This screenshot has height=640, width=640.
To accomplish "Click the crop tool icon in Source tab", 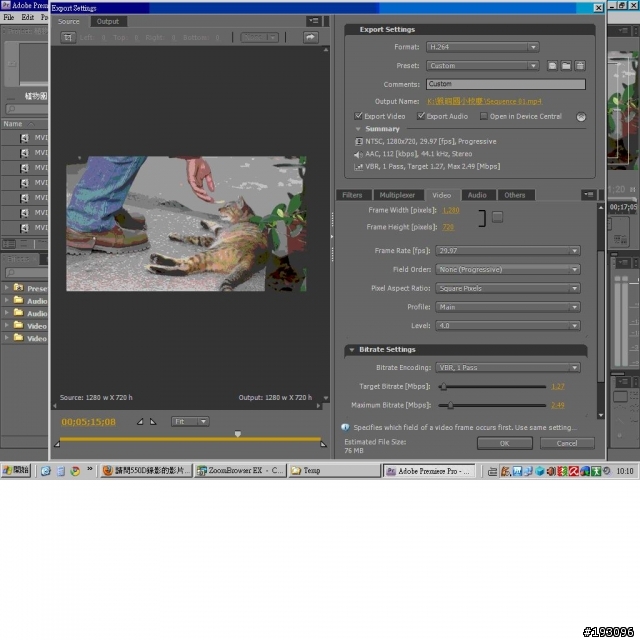I will pyautogui.click(x=68, y=38).
